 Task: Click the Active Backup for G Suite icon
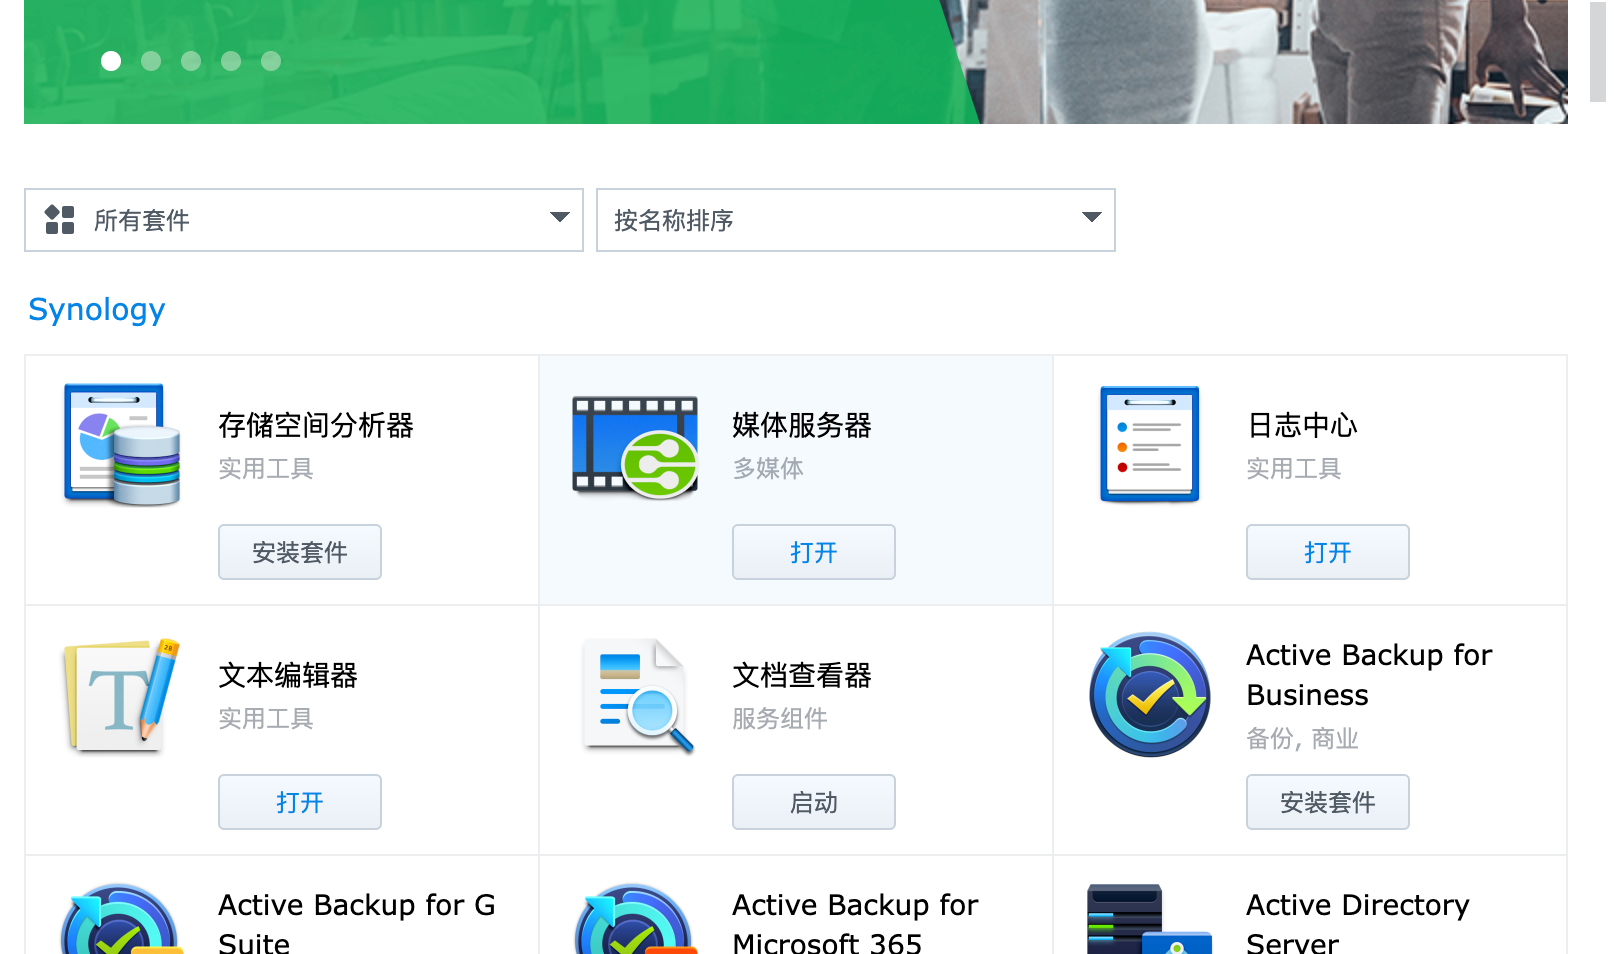click(x=121, y=919)
